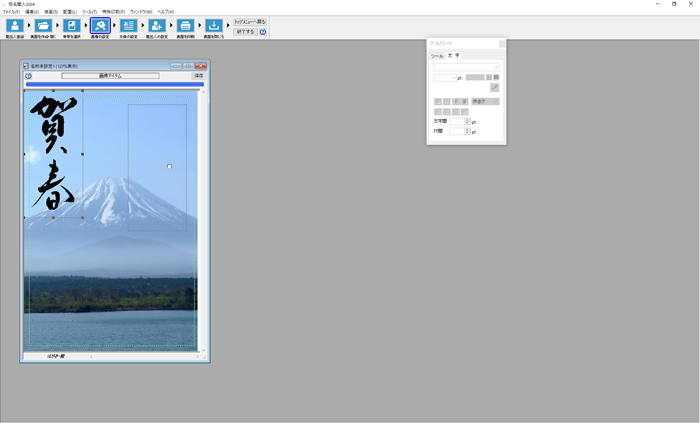700x423 pixels.
Task: Select the highlighted image settings workflow icon
Action: pos(100,26)
